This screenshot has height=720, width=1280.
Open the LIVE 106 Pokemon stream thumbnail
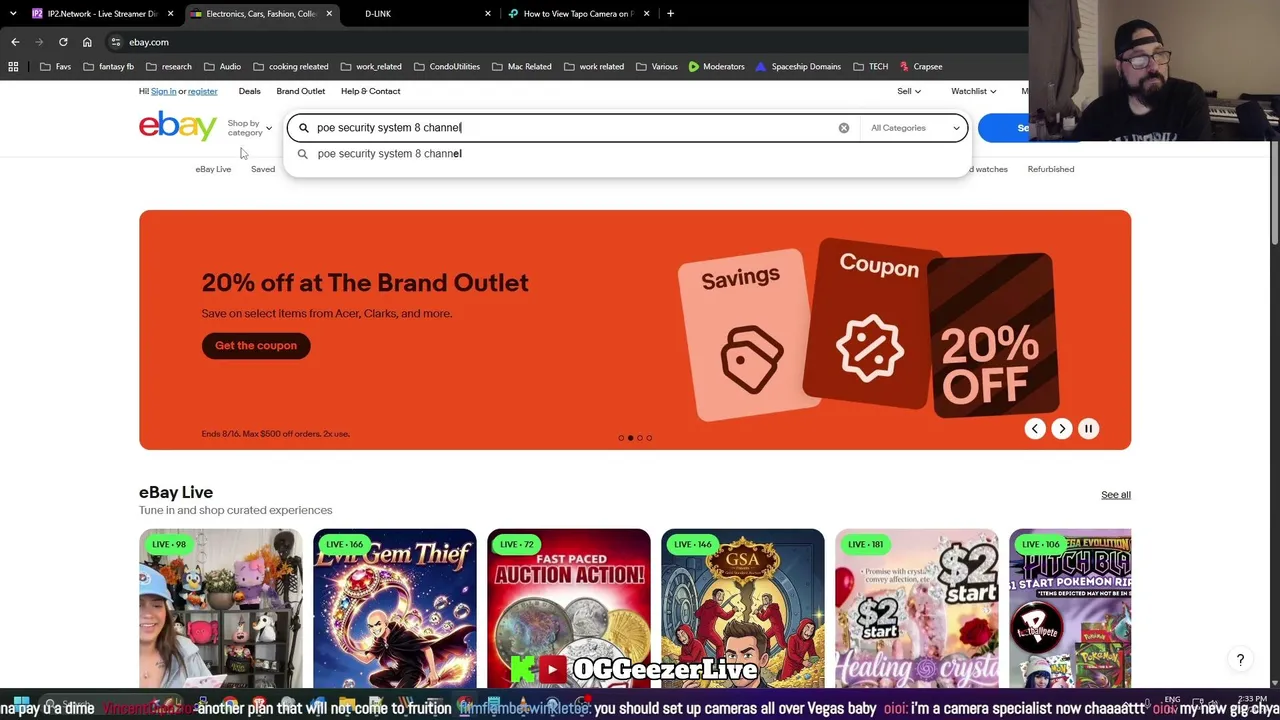(x=1070, y=608)
